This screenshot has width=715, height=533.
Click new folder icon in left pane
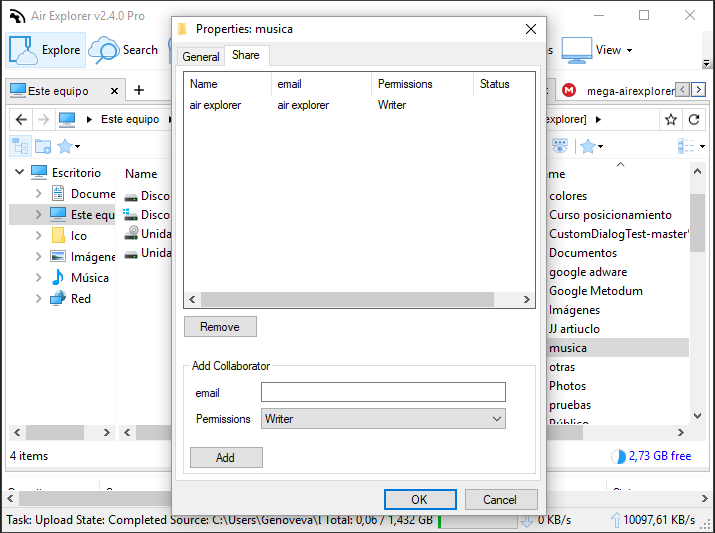(x=43, y=146)
